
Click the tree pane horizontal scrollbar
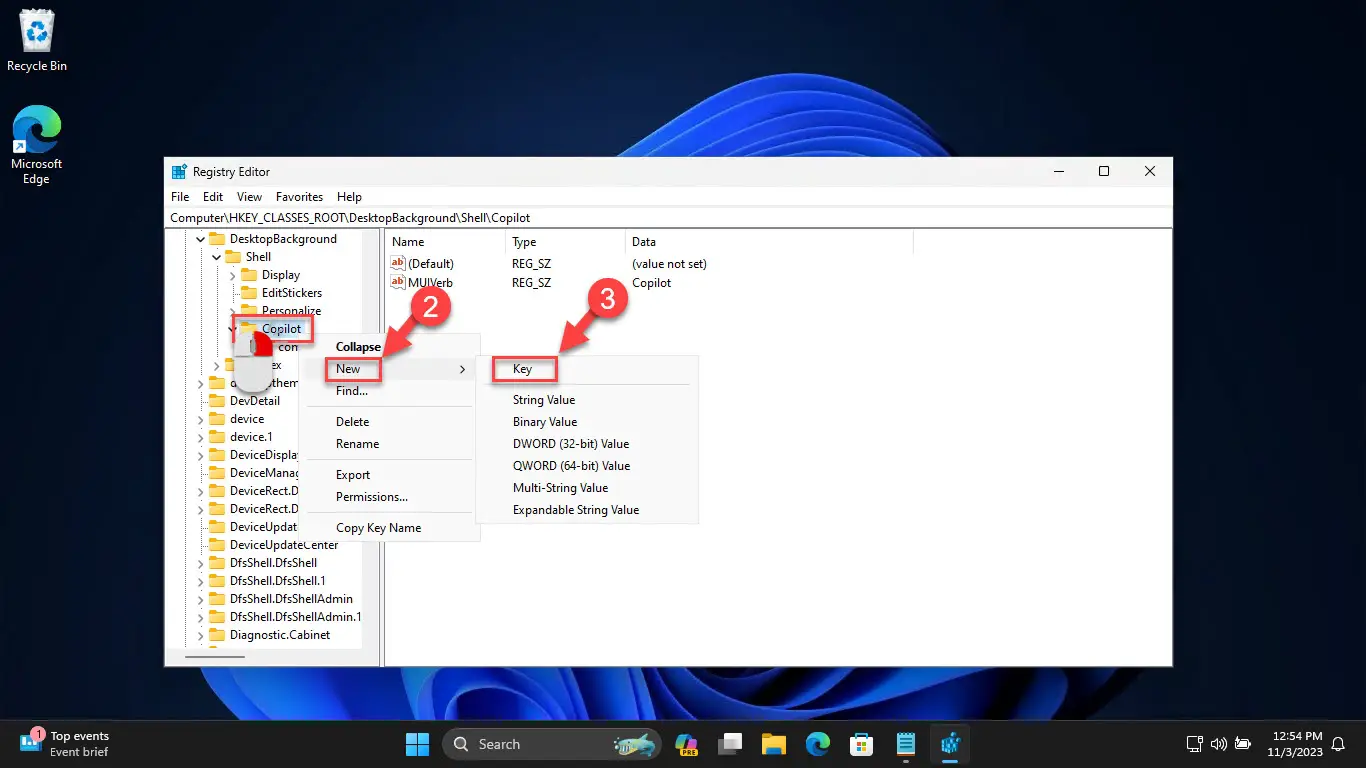point(215,657)
